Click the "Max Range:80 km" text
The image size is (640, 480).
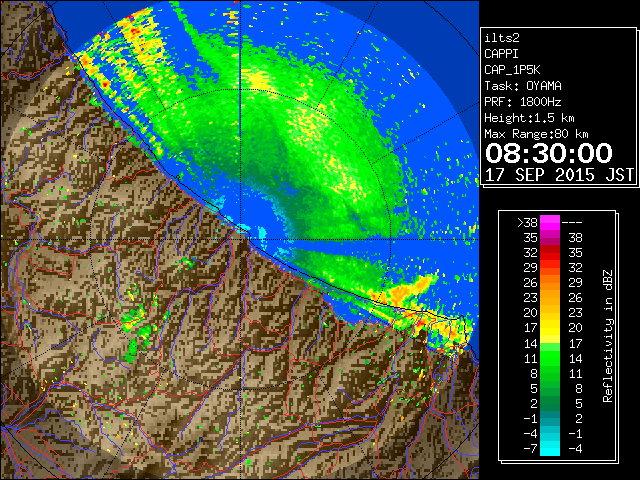[x=536, y=134]
